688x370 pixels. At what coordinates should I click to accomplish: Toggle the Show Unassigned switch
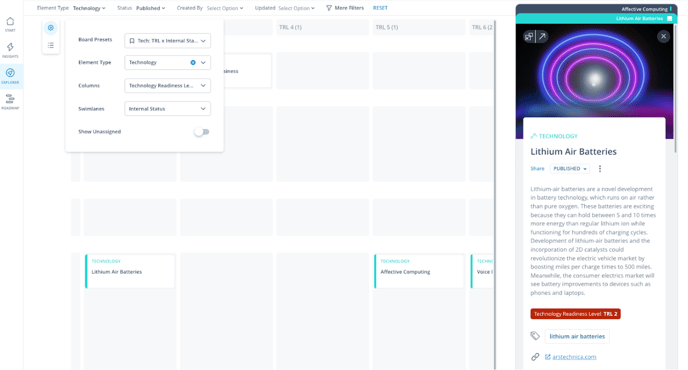tap(202, 132)
